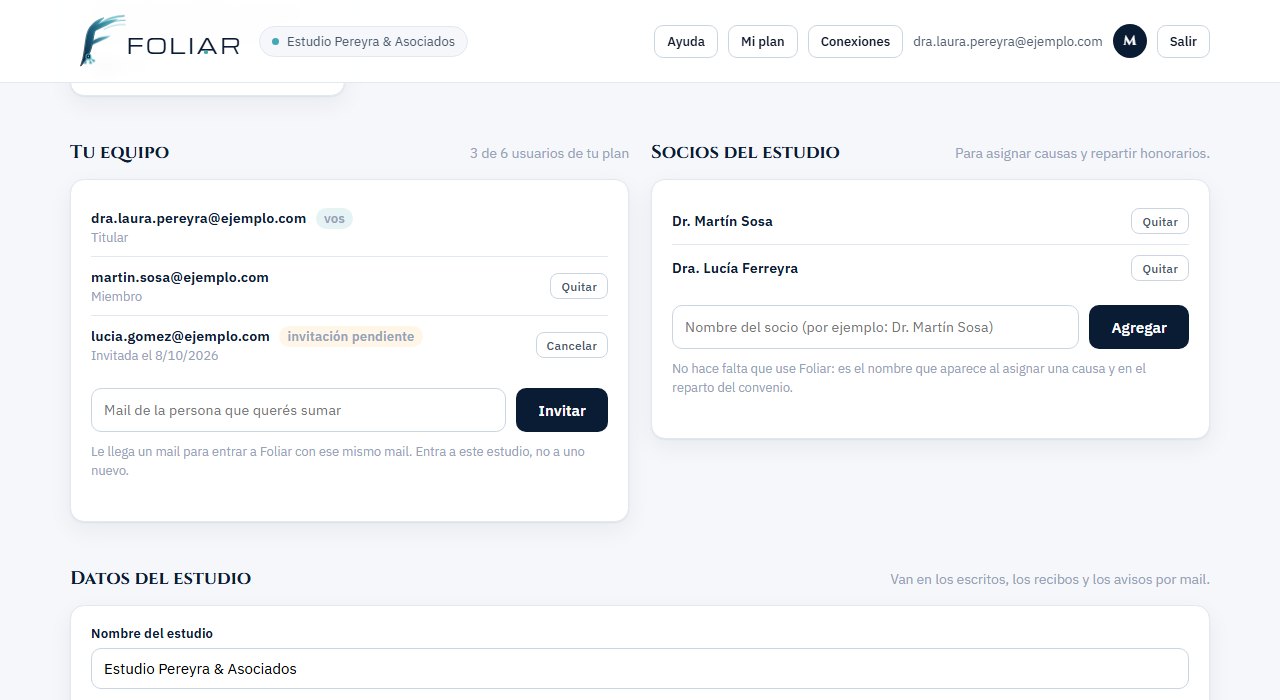Click the 'Miembro' role label

click(x=116, y=296)
